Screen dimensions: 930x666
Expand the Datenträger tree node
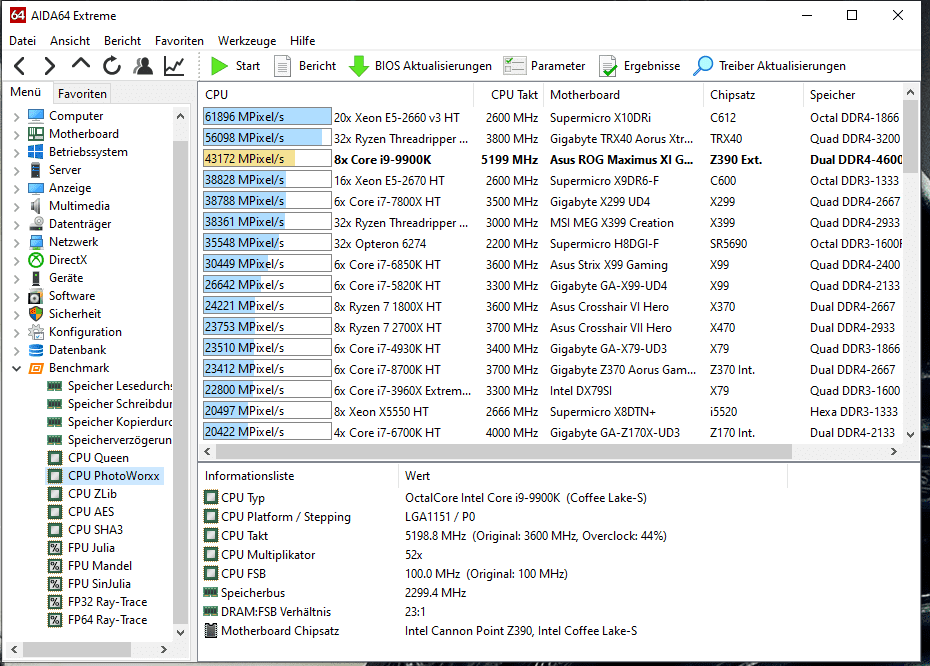coord(17,225)
